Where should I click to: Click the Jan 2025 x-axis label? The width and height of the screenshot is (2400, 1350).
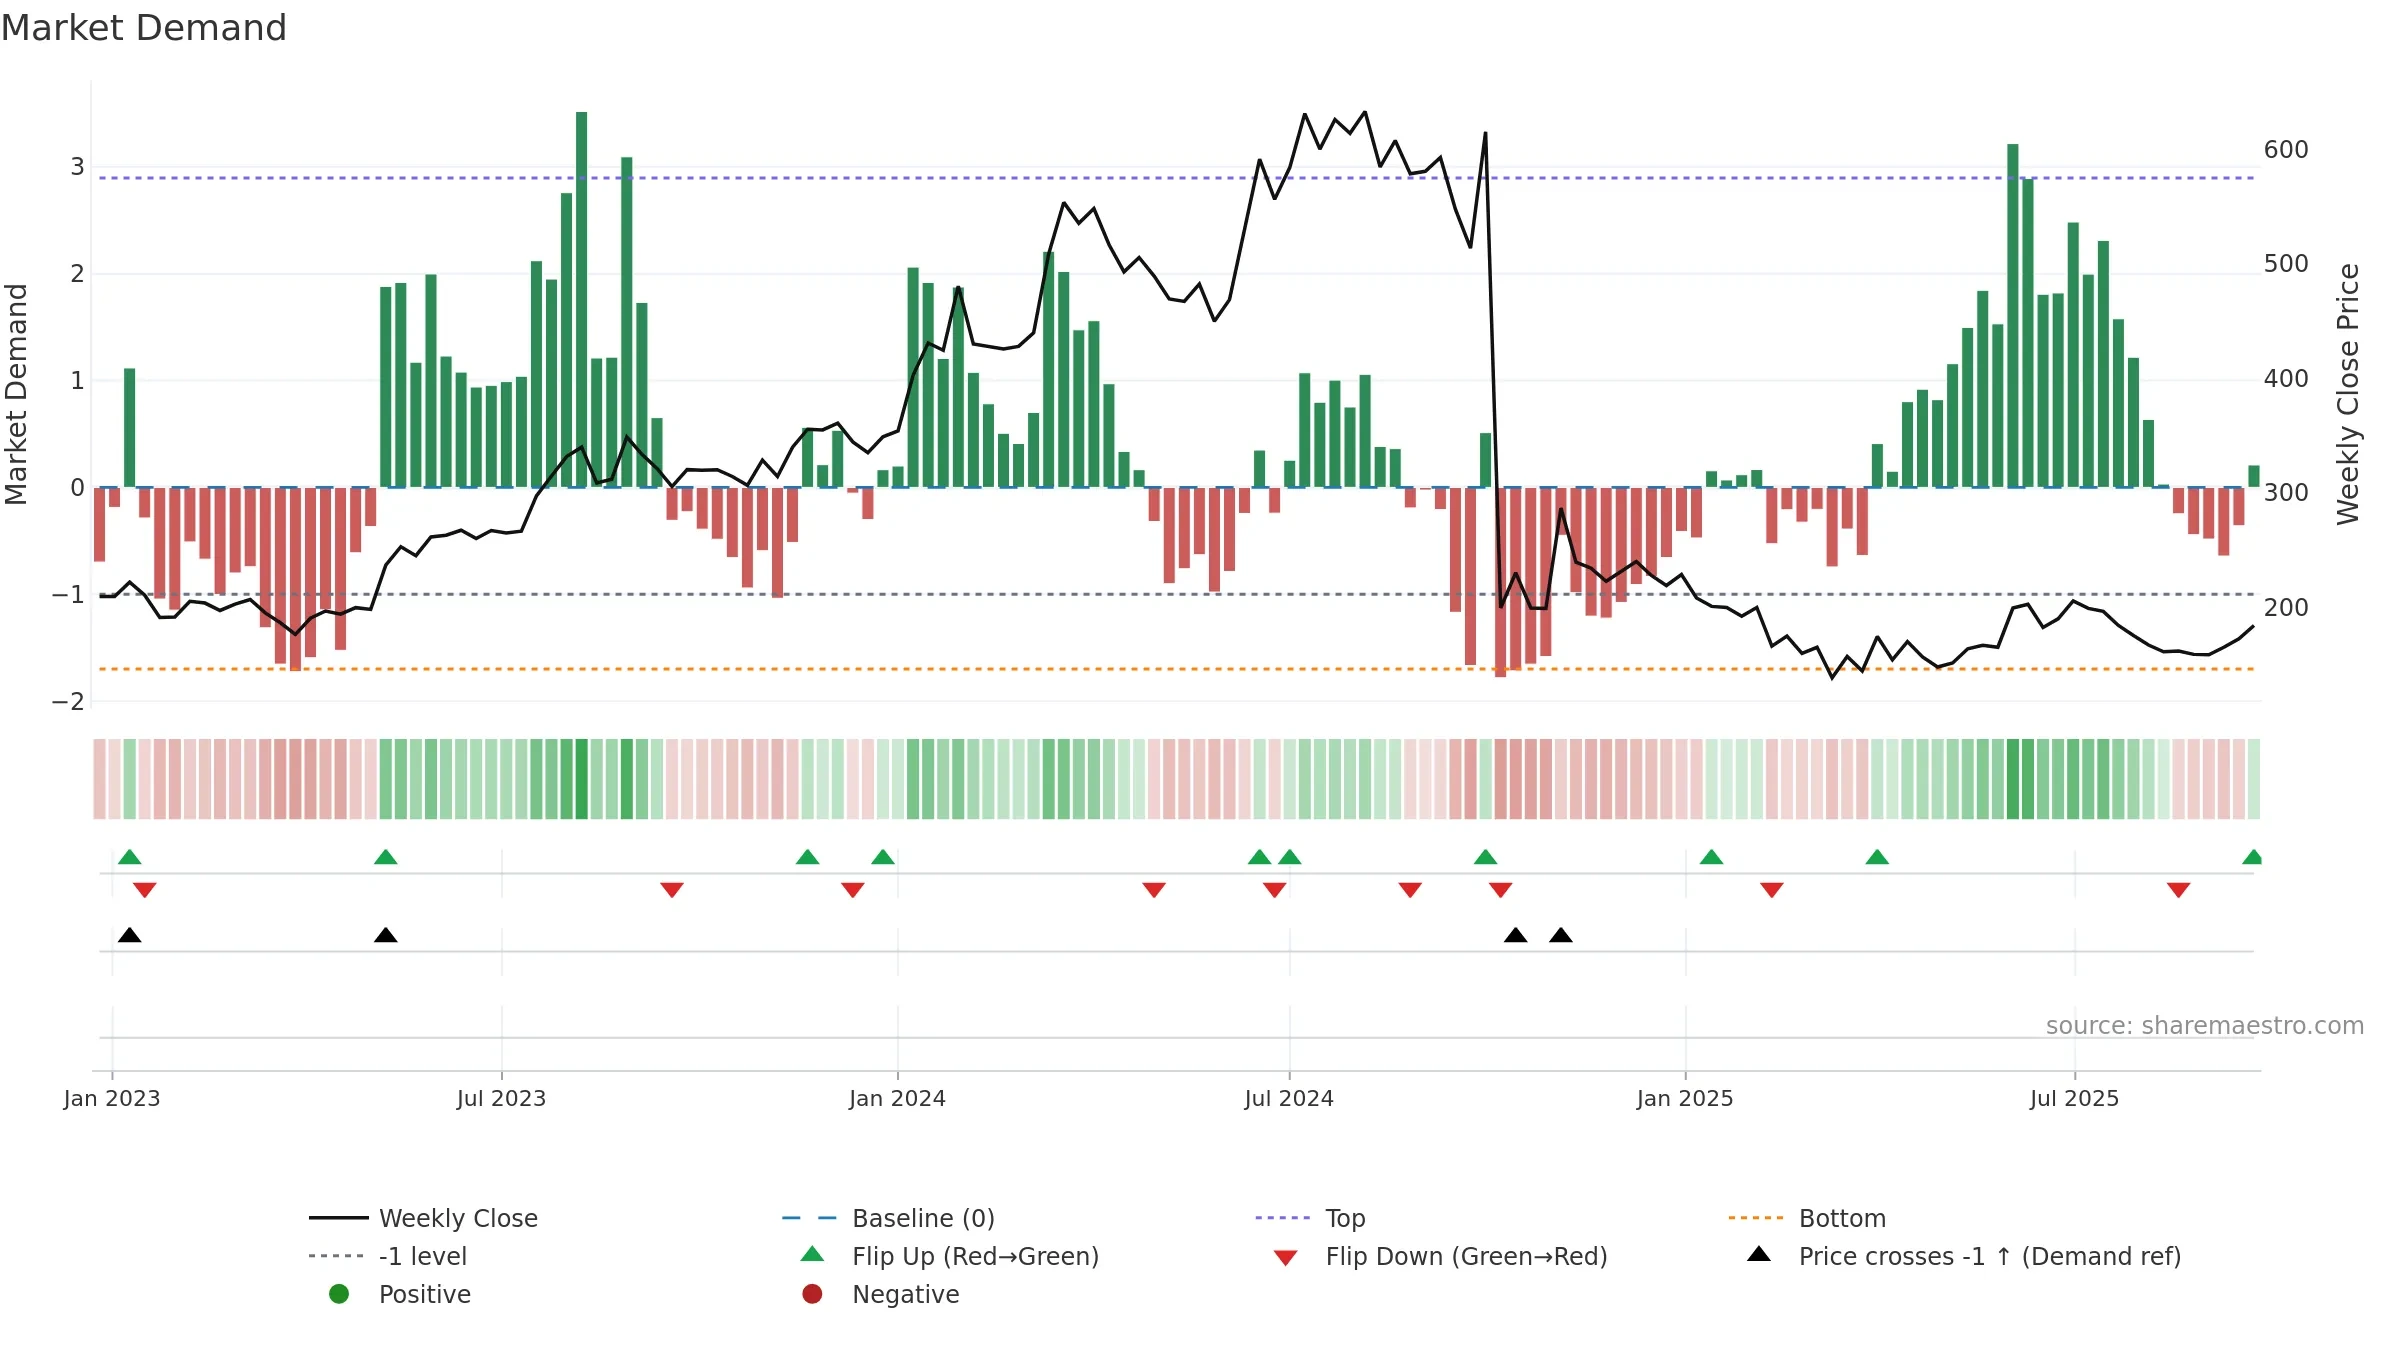click(1685, 1098)
